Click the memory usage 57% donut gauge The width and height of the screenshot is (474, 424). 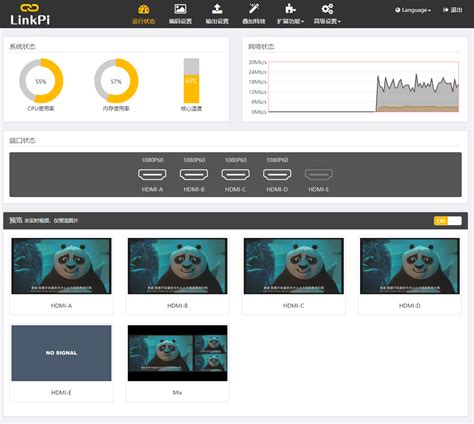pos(116,81)
